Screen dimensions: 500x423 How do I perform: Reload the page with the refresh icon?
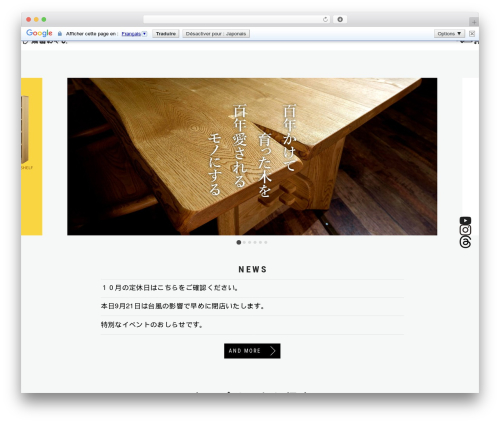tap(325, 19)
